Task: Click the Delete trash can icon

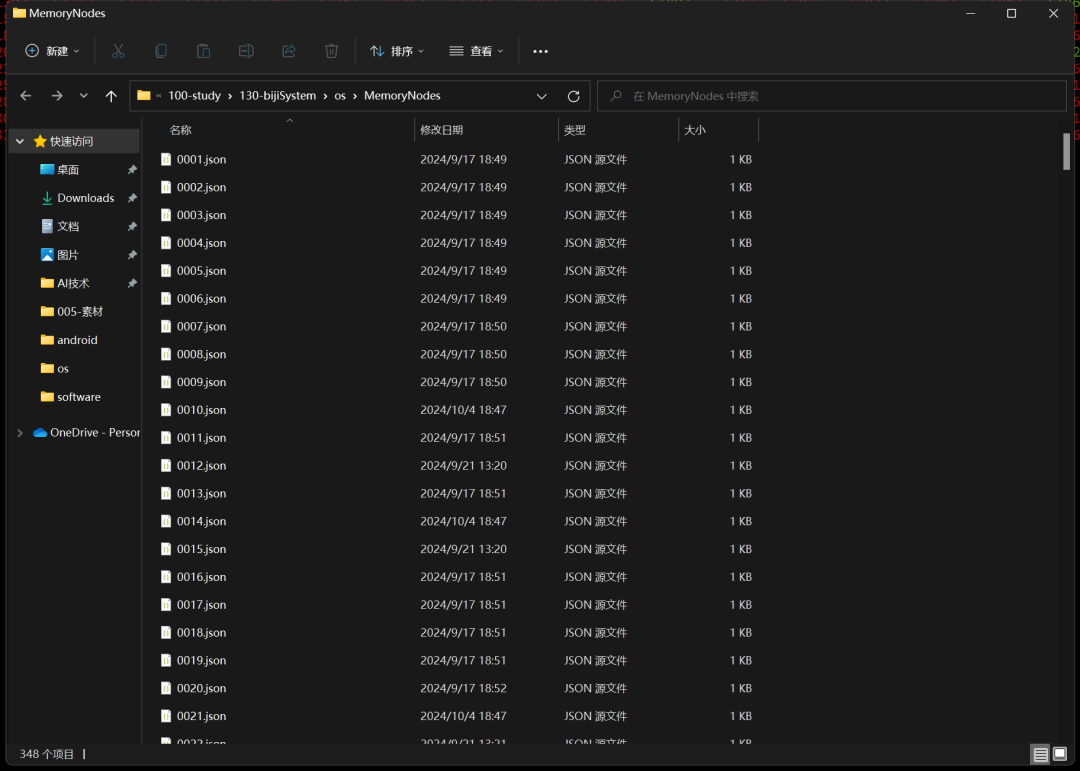Action: pyautogui.click(x=332, y=51)
